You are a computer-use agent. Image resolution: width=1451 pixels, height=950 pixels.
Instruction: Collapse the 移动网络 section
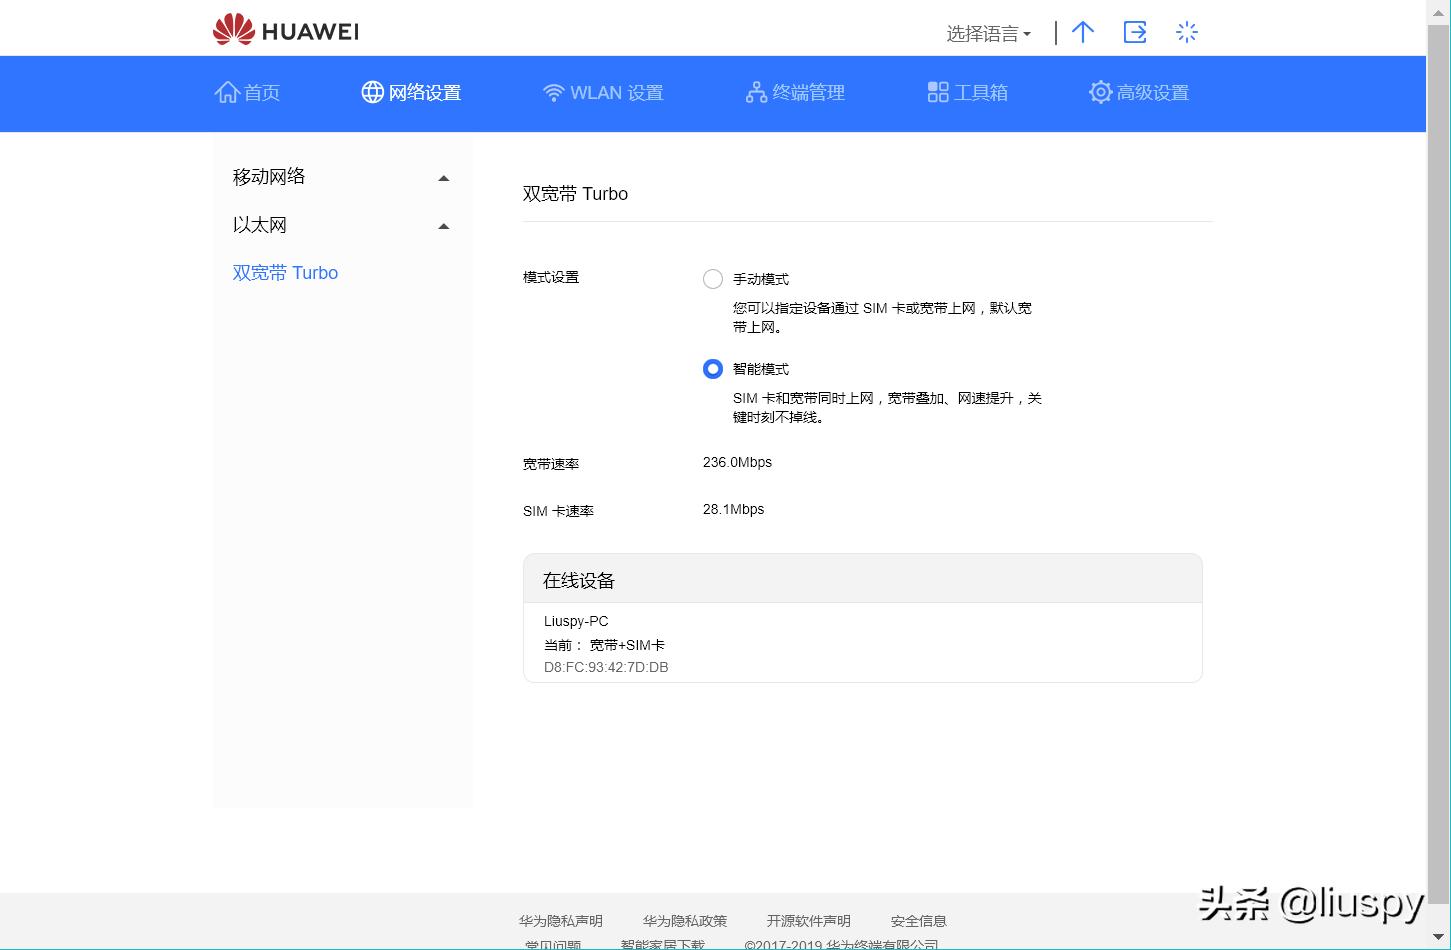tap(443, 177)
